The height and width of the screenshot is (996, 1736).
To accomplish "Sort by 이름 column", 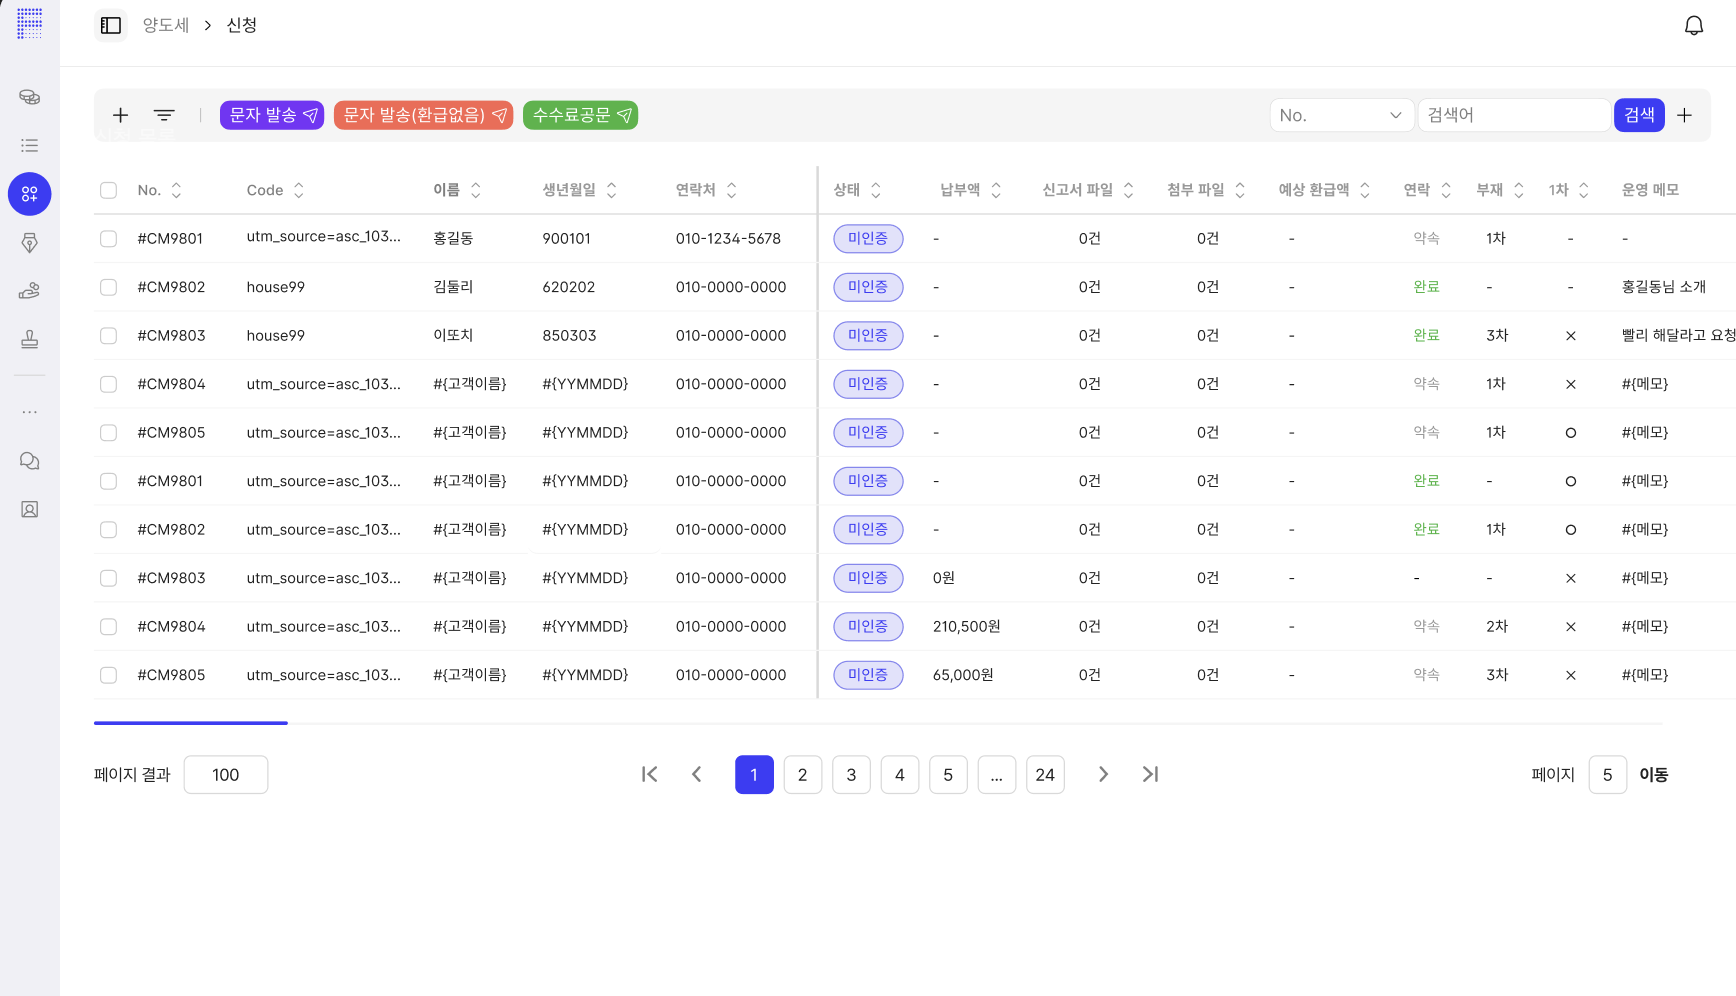I will click(x=476, y=190).
